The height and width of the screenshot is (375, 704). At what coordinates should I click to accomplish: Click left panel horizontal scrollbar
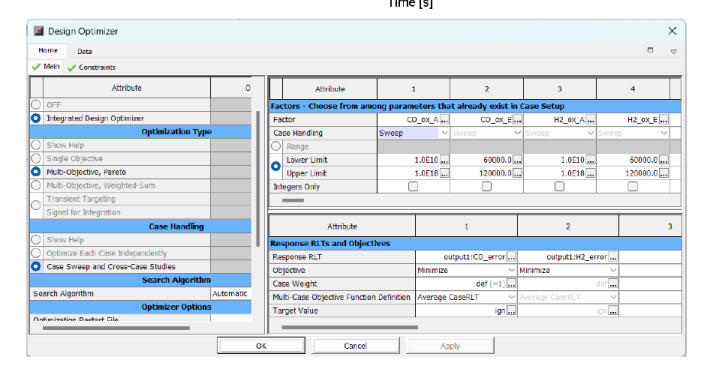click(x=116, y=328)
